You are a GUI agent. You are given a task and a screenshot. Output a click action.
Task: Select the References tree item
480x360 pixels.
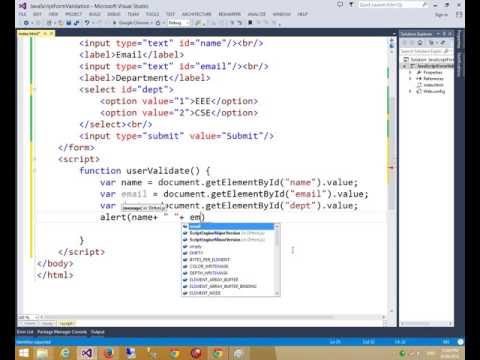[x=433, y=79]
